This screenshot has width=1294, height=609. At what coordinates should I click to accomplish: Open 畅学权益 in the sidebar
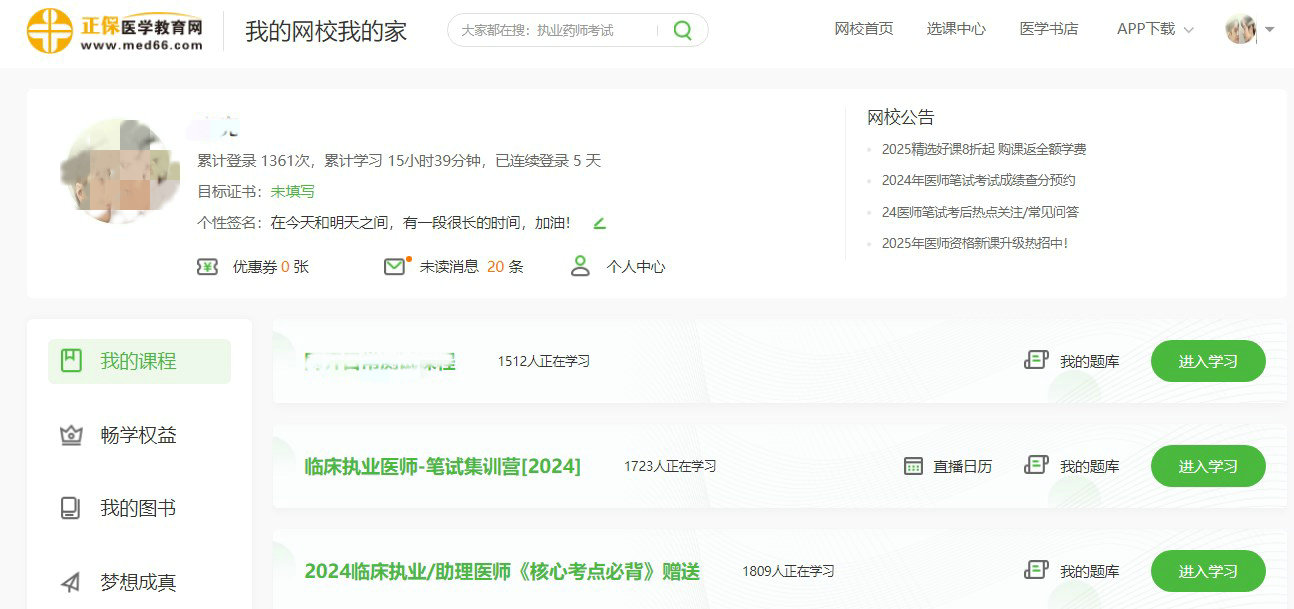pos(139,435)
